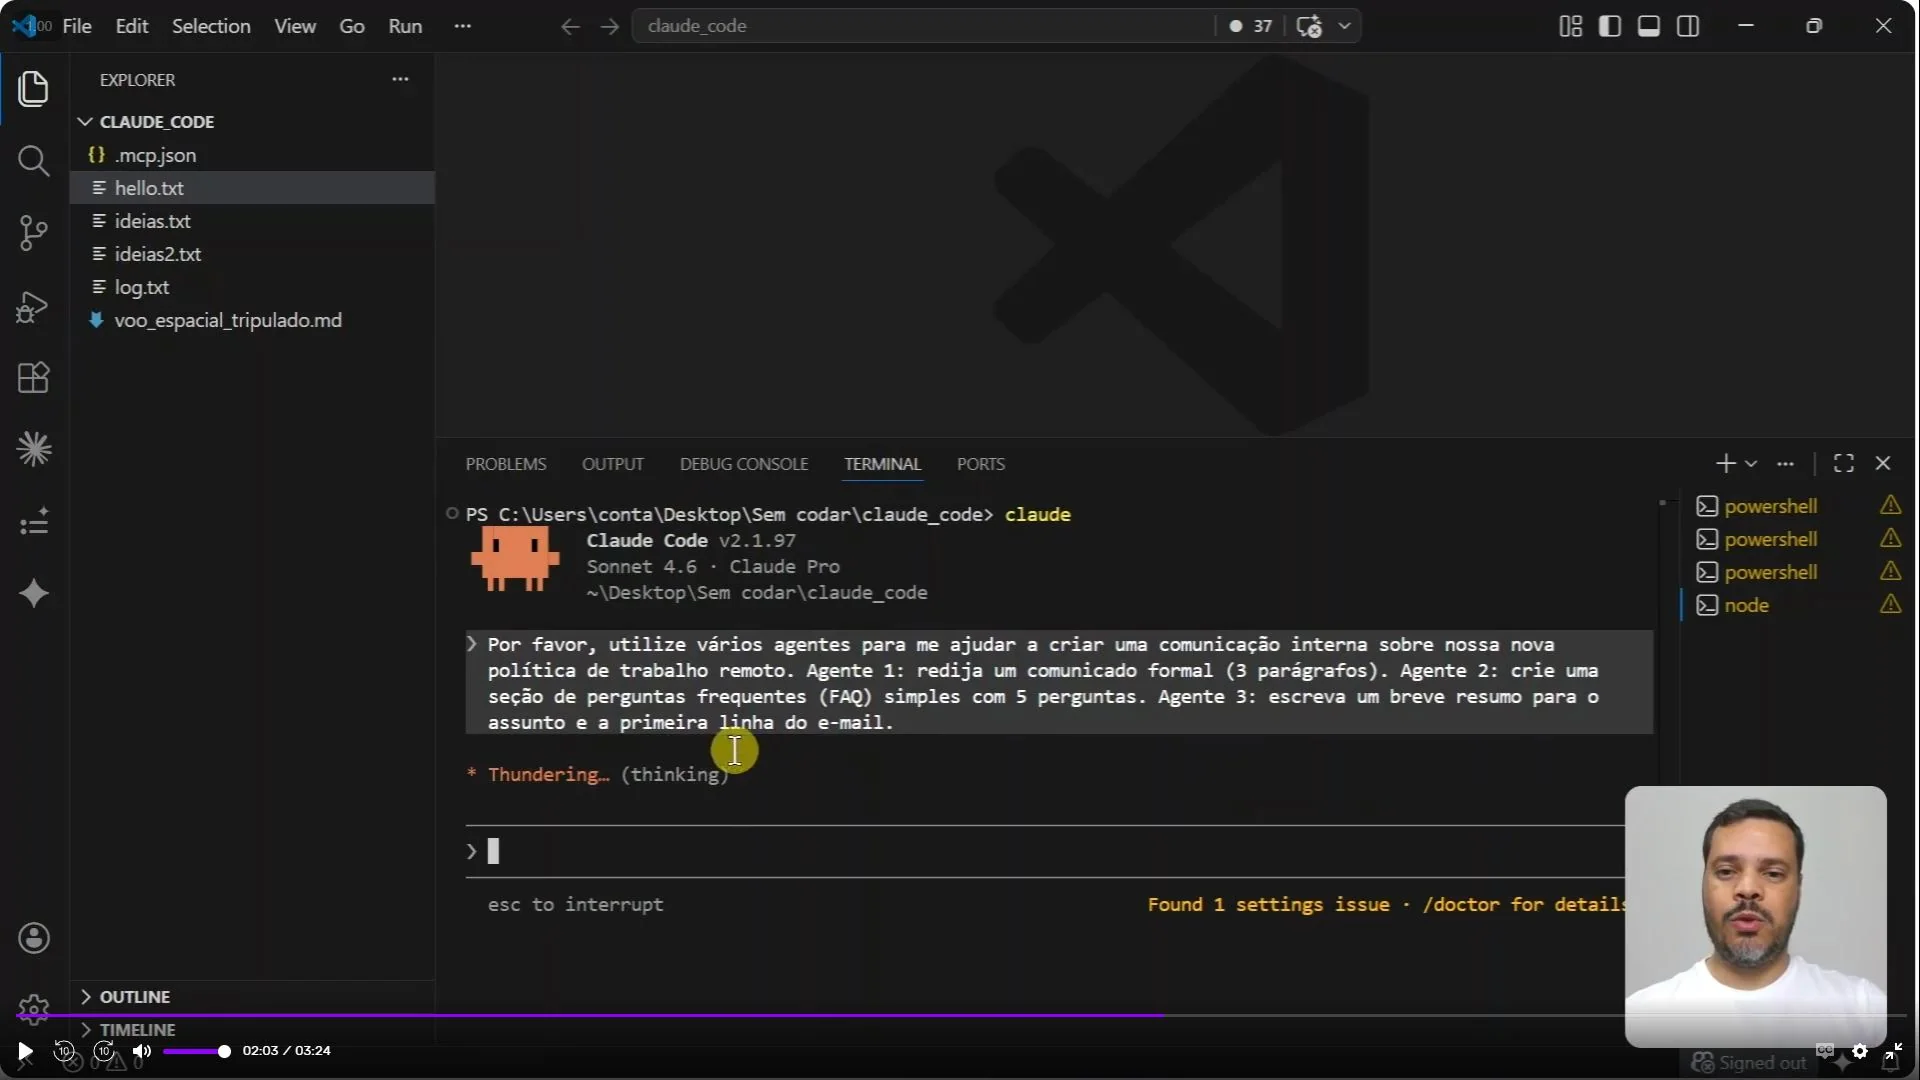Open the Copilot chat icon in title bar
Image resolution: width=1920 pixels, height=1080 pixels.
[1309, 26]
